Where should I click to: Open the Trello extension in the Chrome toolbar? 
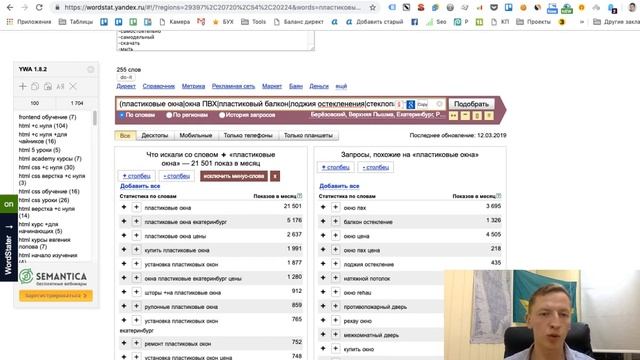coord(509,7)
